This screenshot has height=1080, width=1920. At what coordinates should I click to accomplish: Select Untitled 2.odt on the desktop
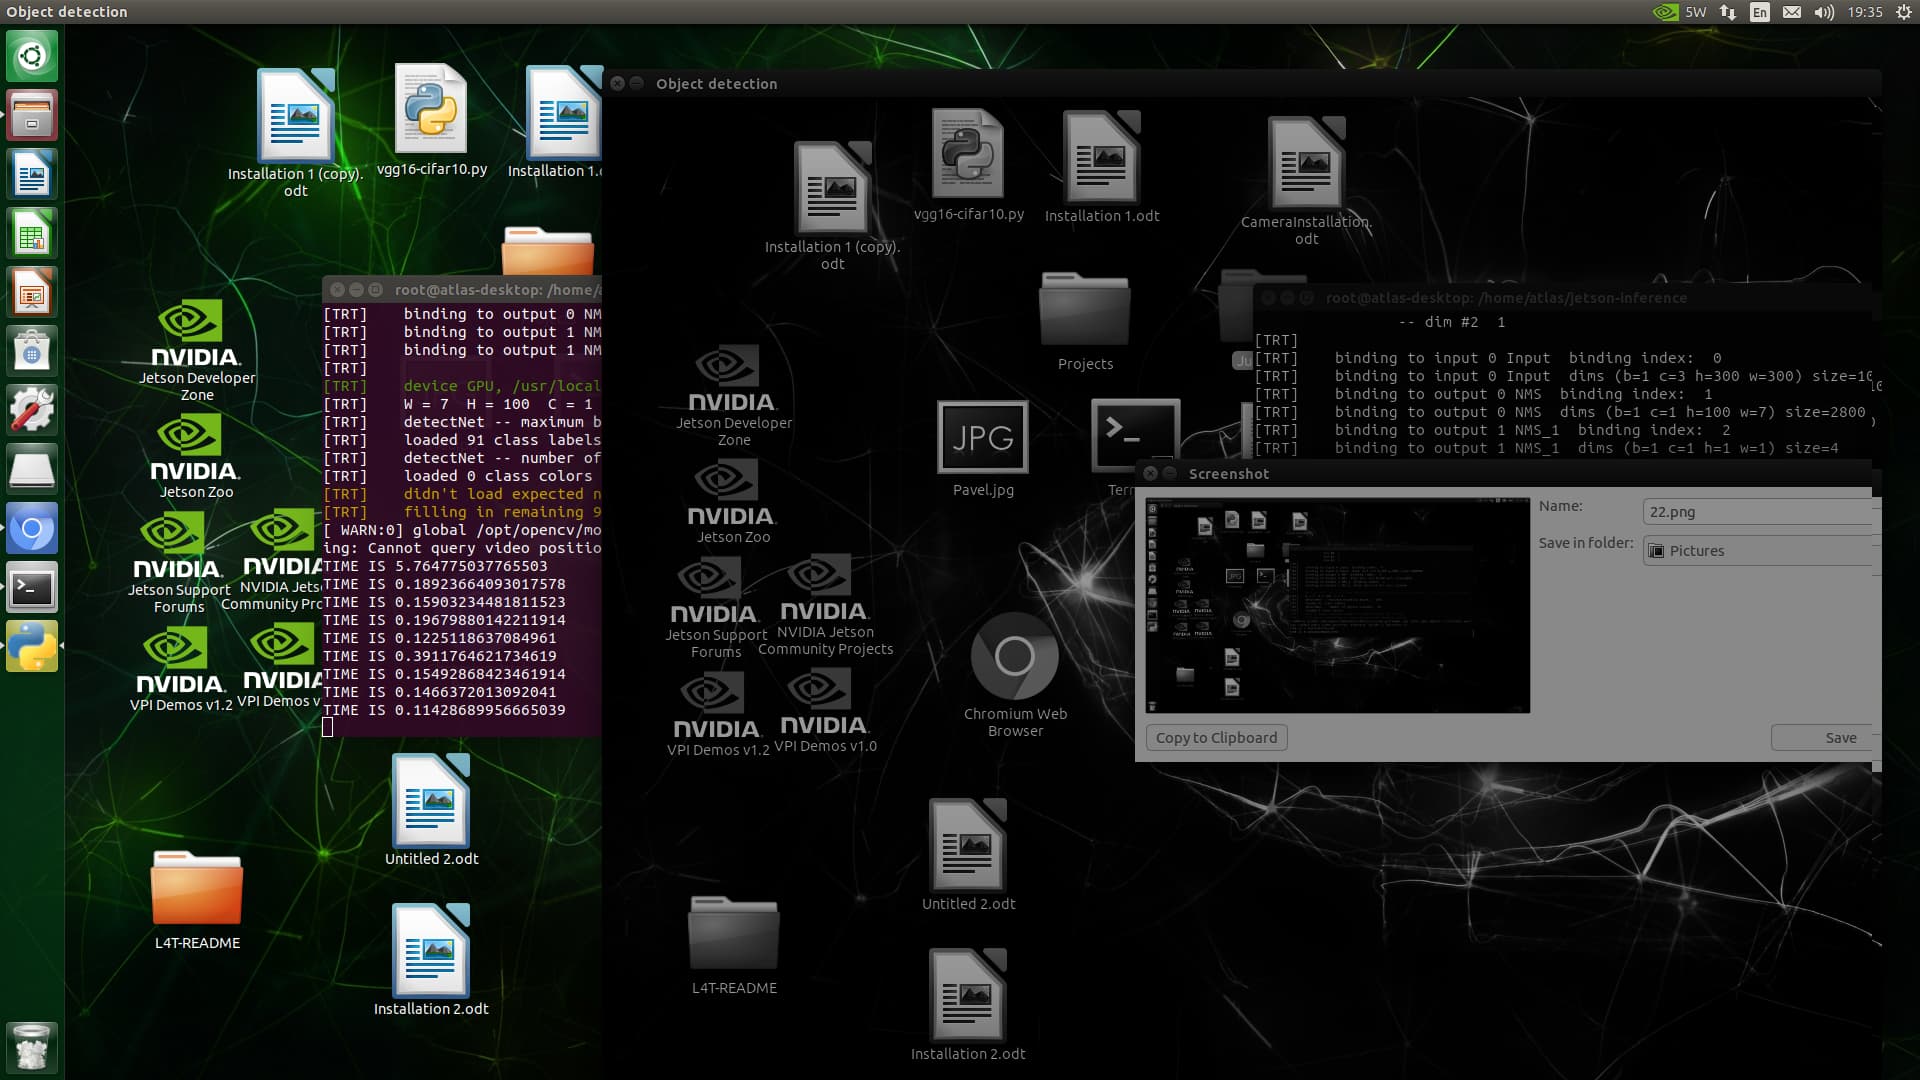pos(431,810)
